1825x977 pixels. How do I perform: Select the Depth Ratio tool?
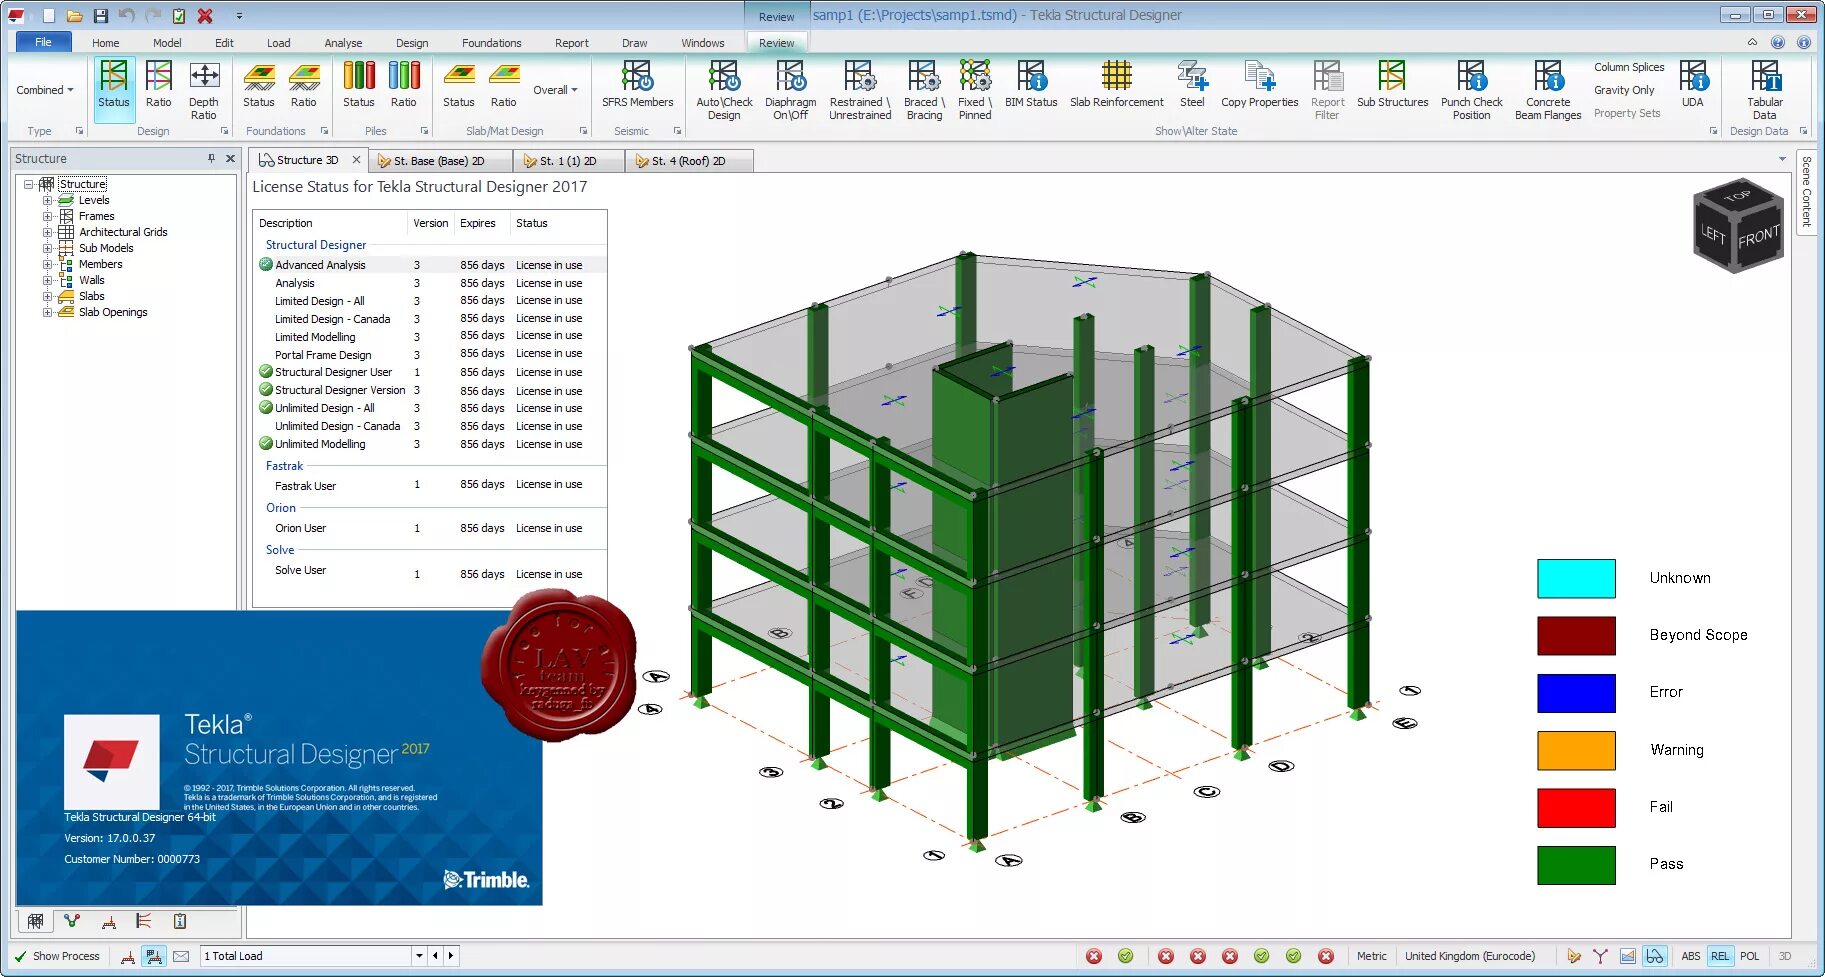[x=204, y=90]
